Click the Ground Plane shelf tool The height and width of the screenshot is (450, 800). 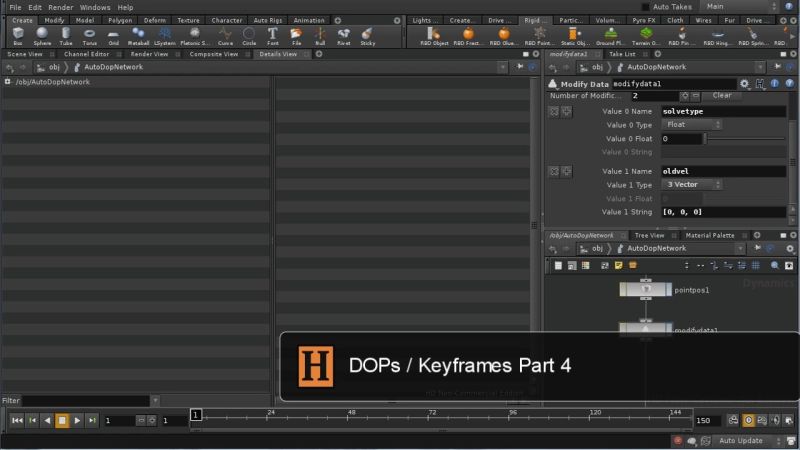610,36
